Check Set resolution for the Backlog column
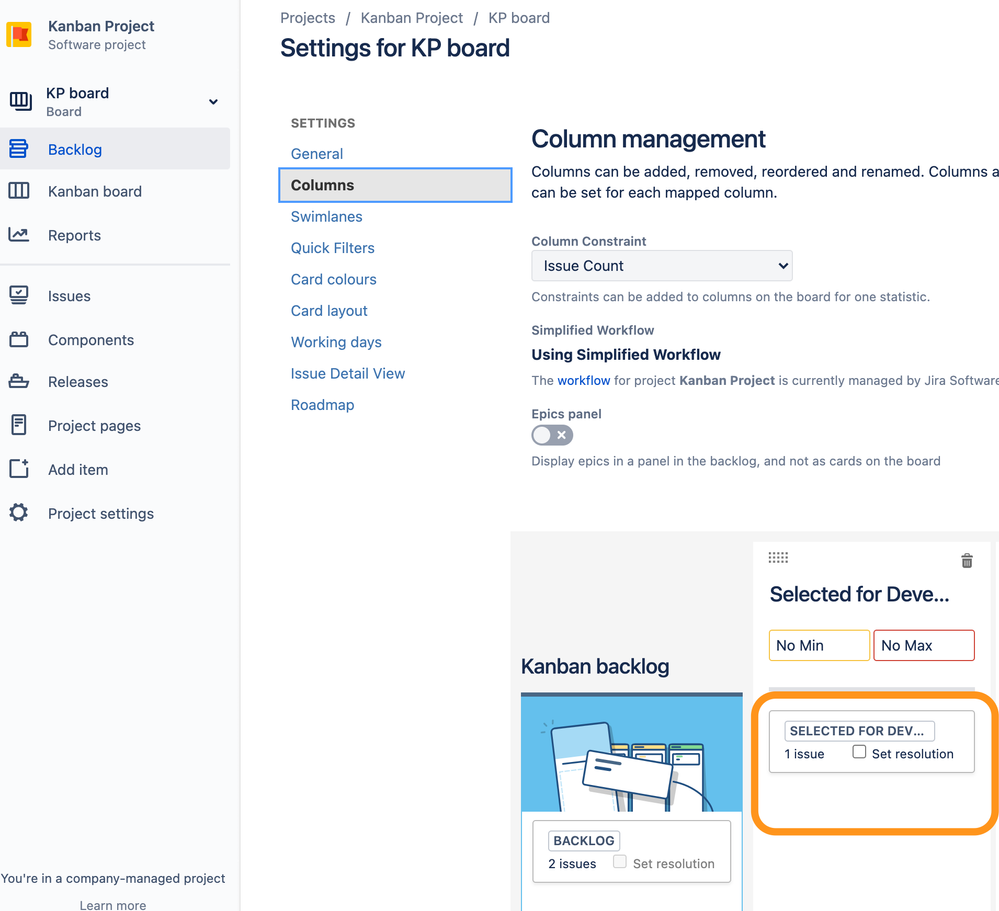This screenshot has height=911, width=999. click(x=620, y=864)
